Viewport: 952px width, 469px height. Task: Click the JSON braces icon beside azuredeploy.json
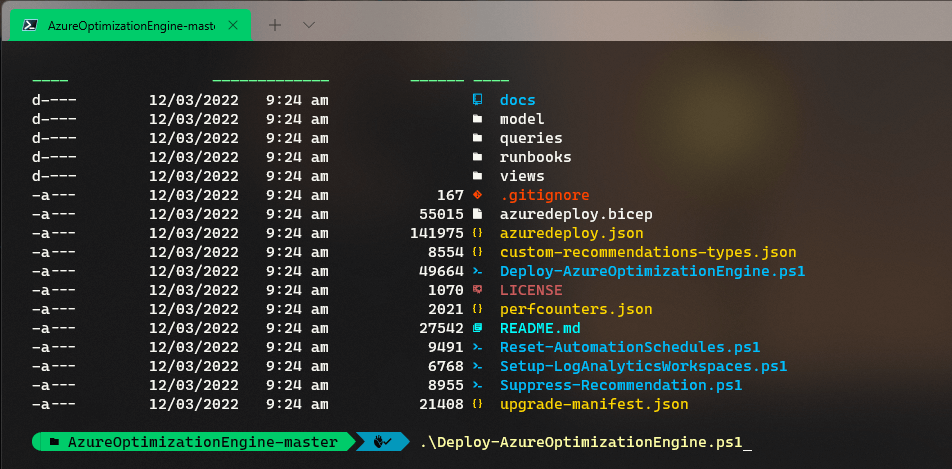click(x=477, y=233)
